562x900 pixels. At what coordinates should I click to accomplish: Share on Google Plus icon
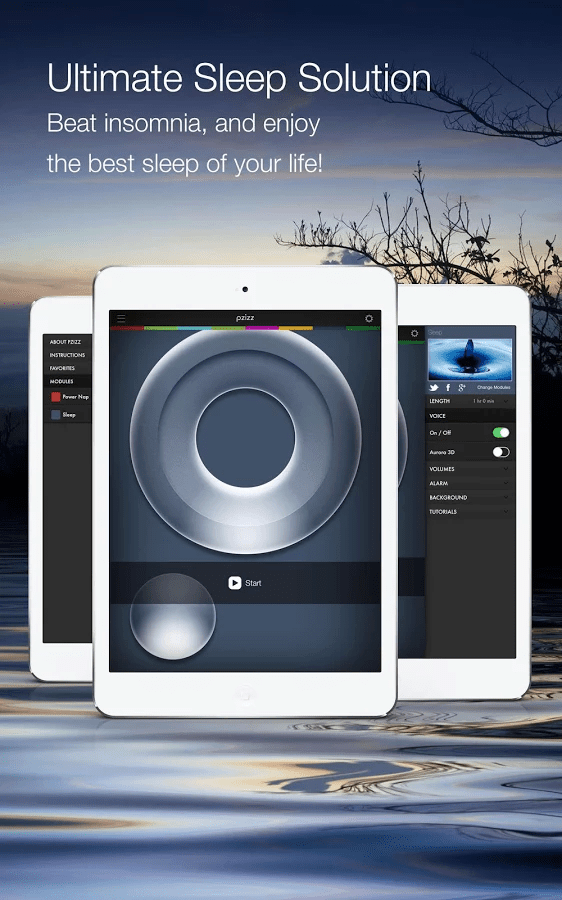[462, 387]
